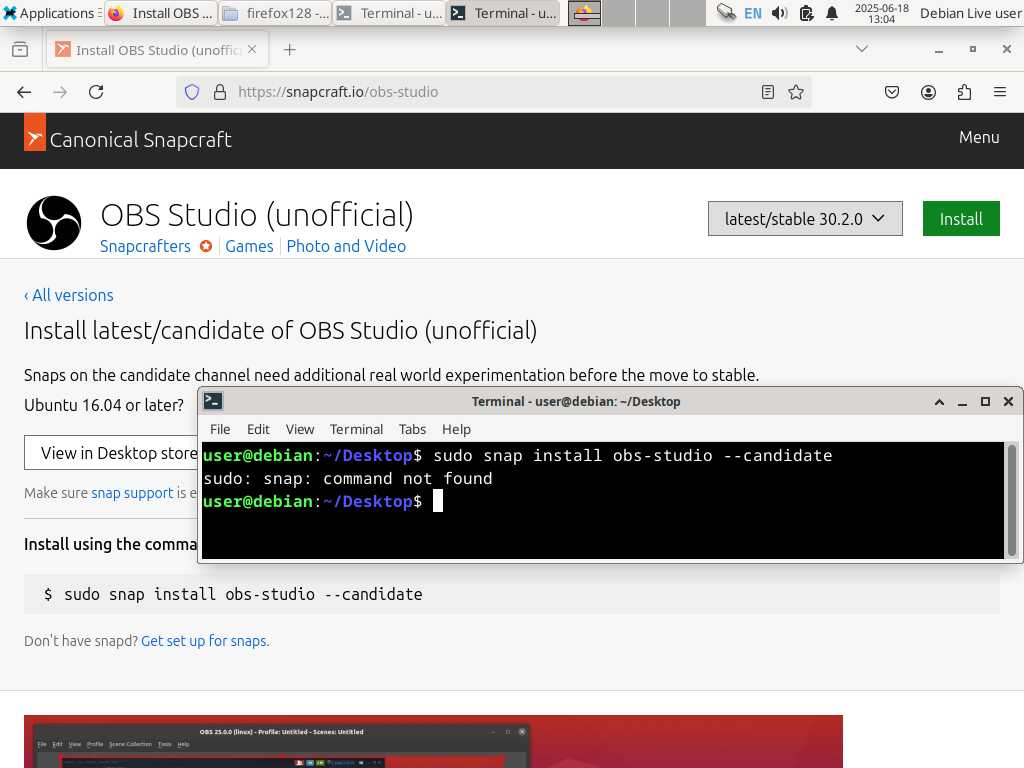Image resolution: width=1024 pixels, height=768 pixels.
Task: Toggle reader view icon
Action: point(768,92)
